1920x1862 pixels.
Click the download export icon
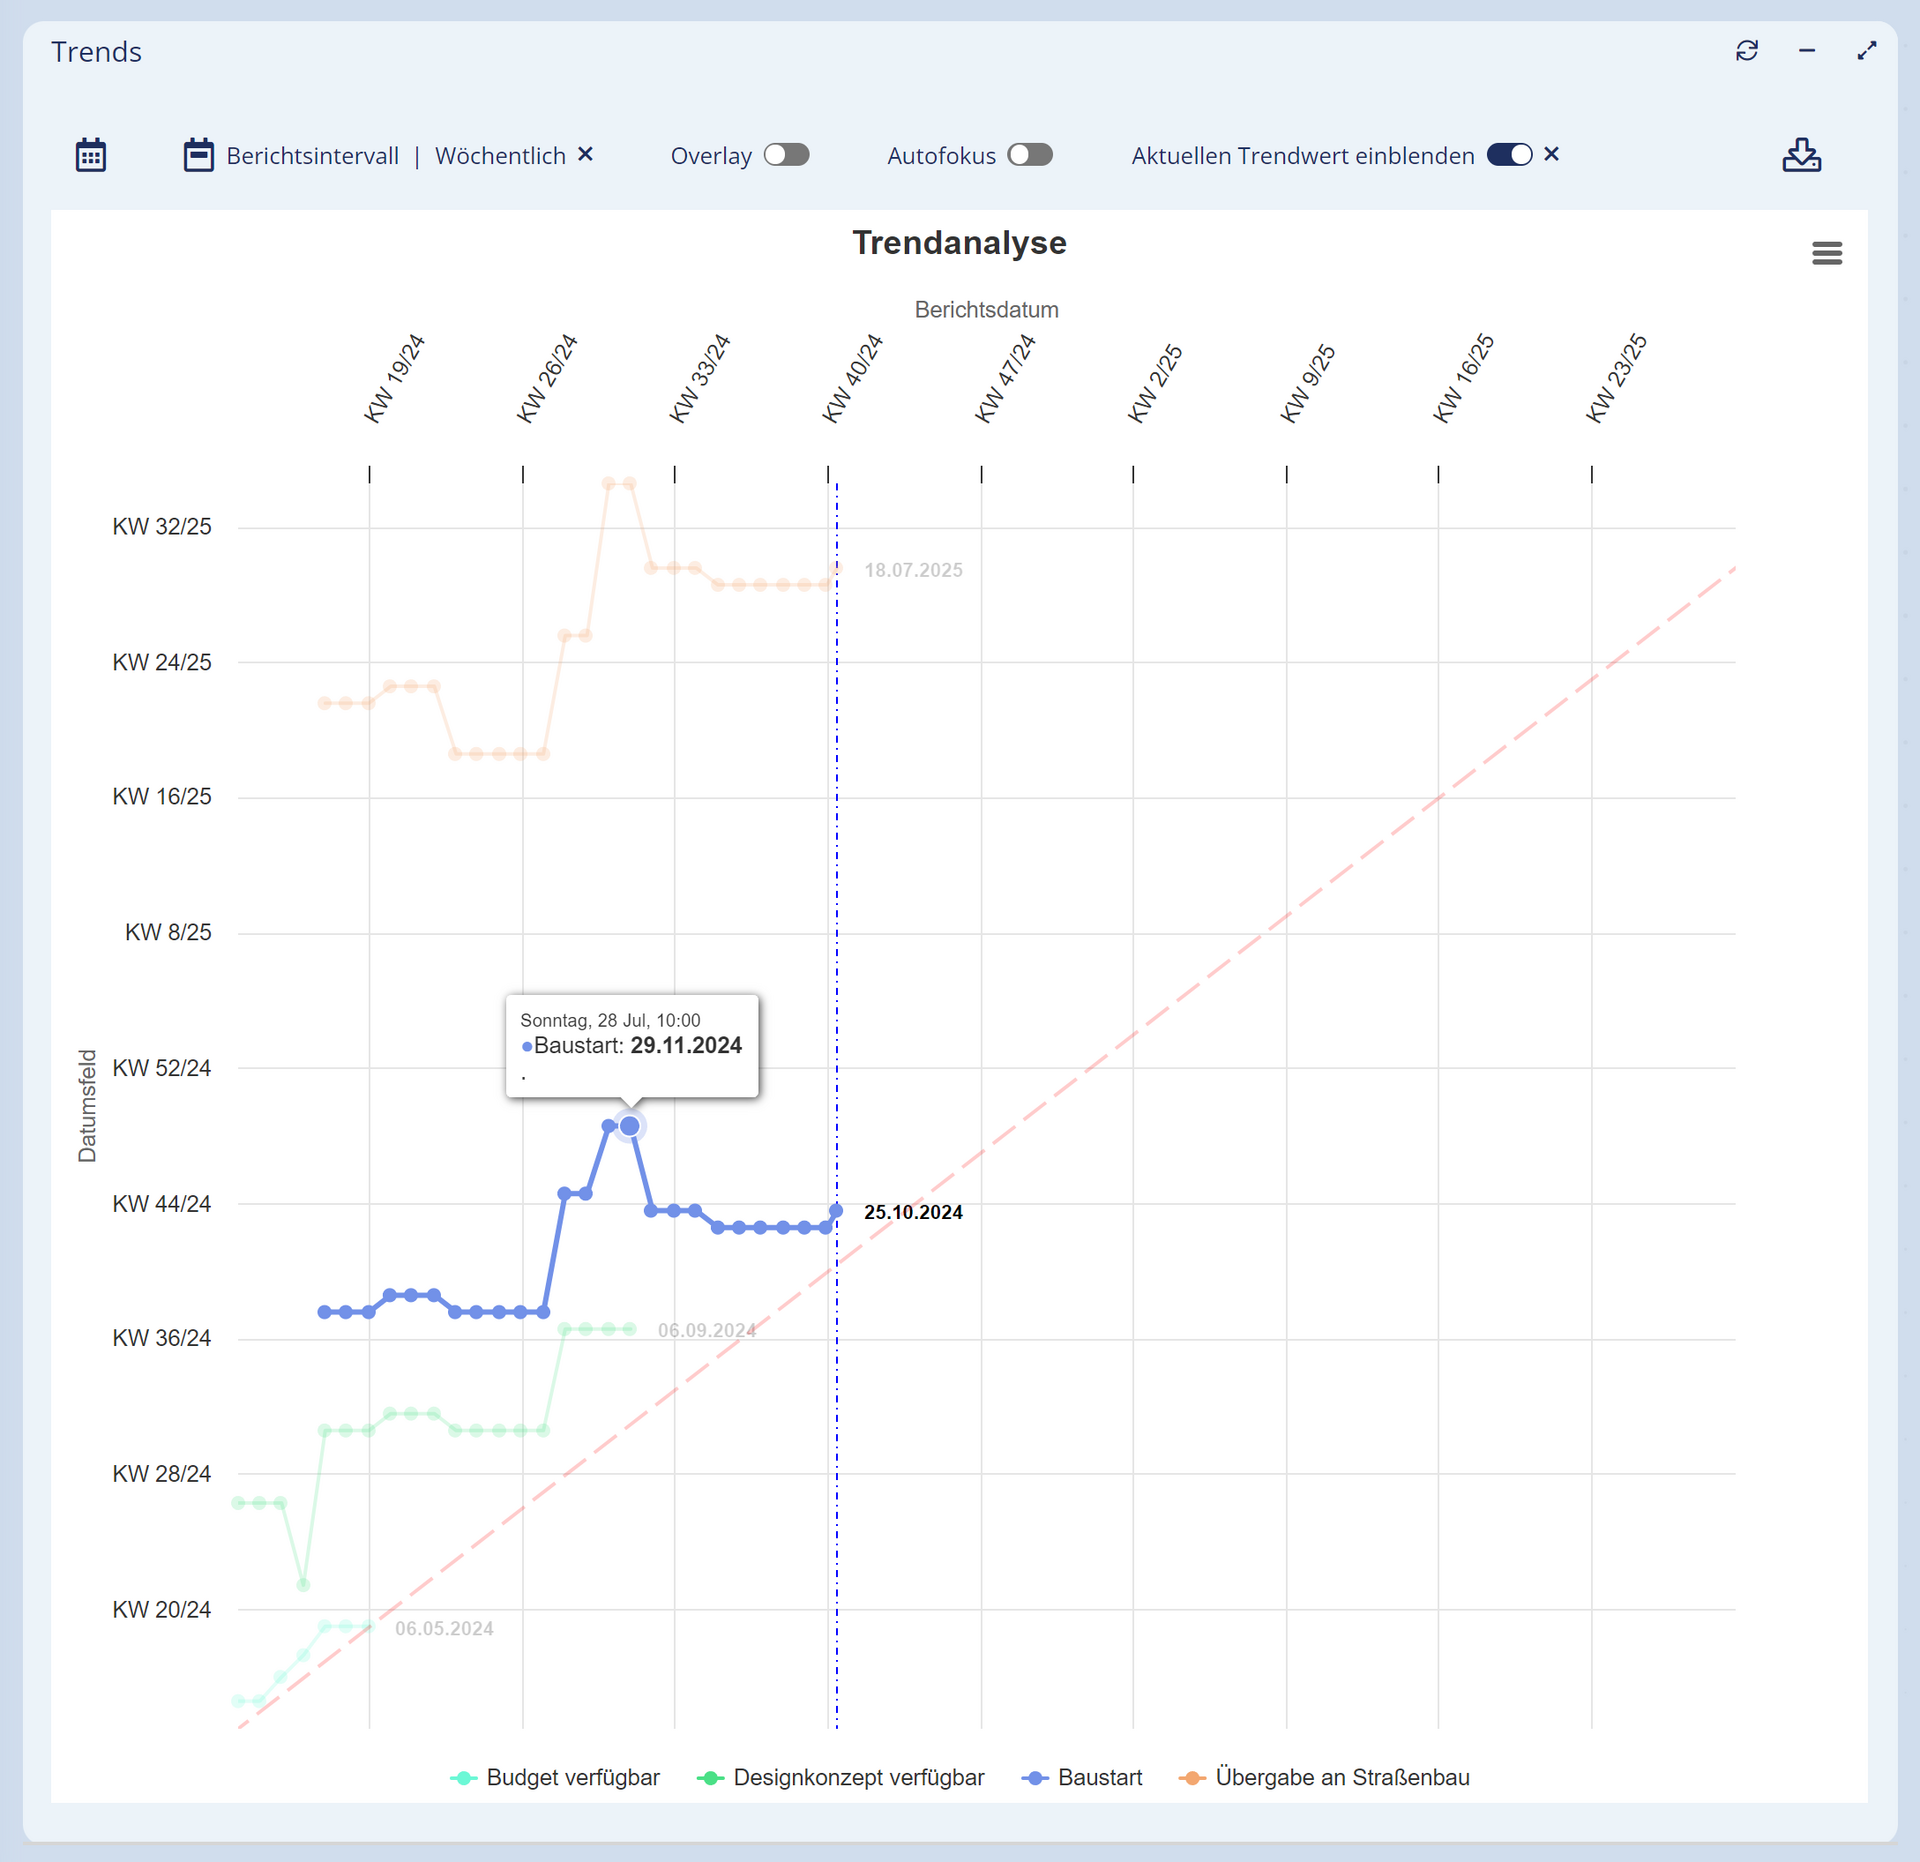pos(1801,155)
